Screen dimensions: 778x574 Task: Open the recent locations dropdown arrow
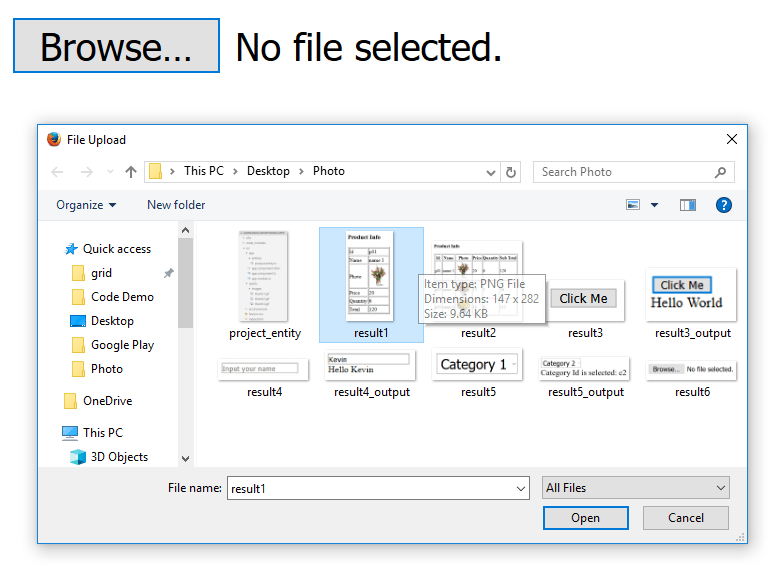(110, 172)
